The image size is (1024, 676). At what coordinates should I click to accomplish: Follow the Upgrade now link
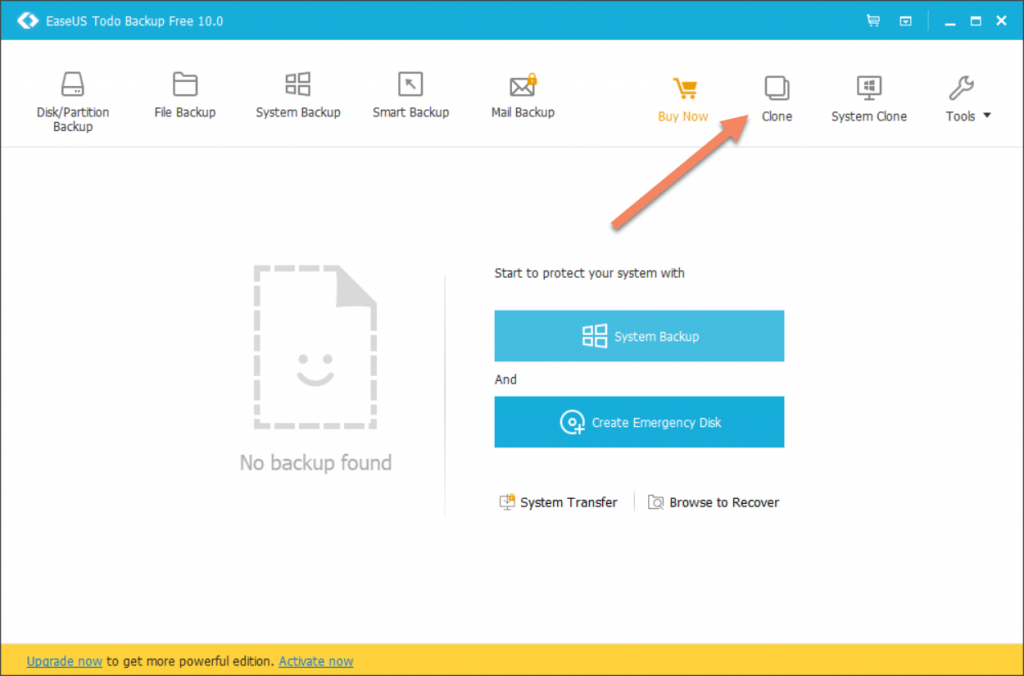[64, 661]
